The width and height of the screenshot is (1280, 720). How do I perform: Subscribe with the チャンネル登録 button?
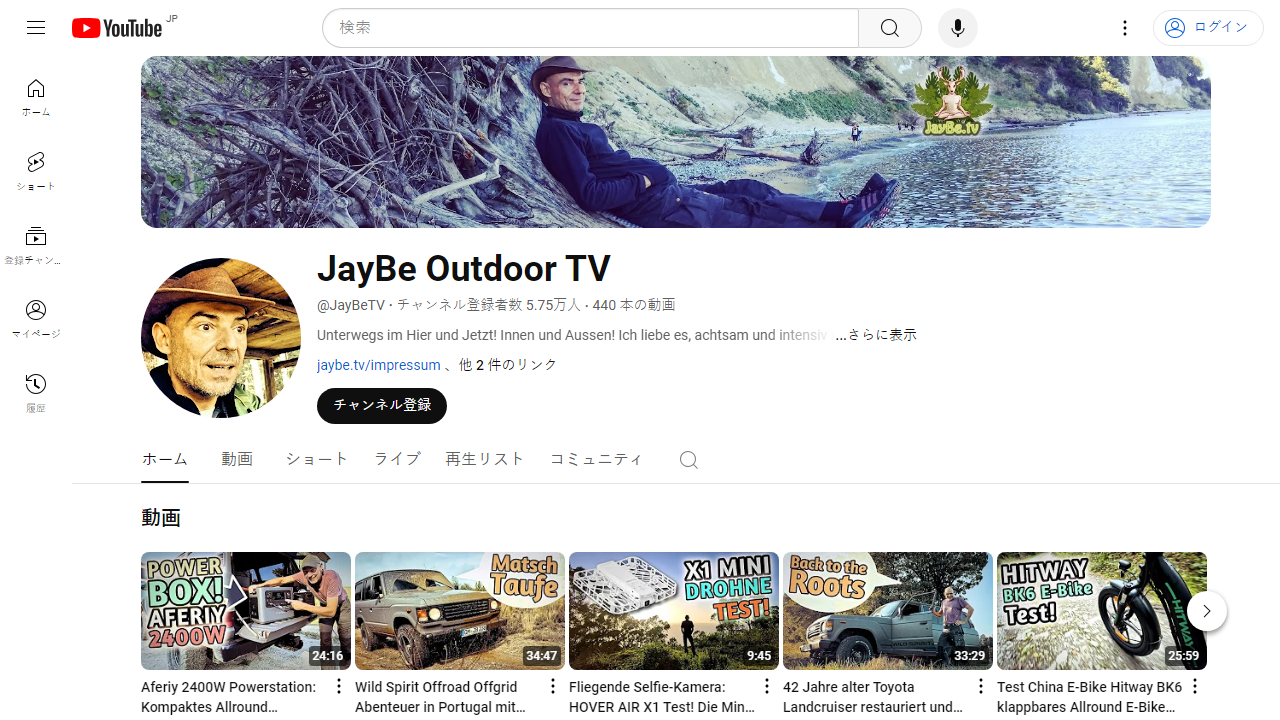click(x=382, y=406)
